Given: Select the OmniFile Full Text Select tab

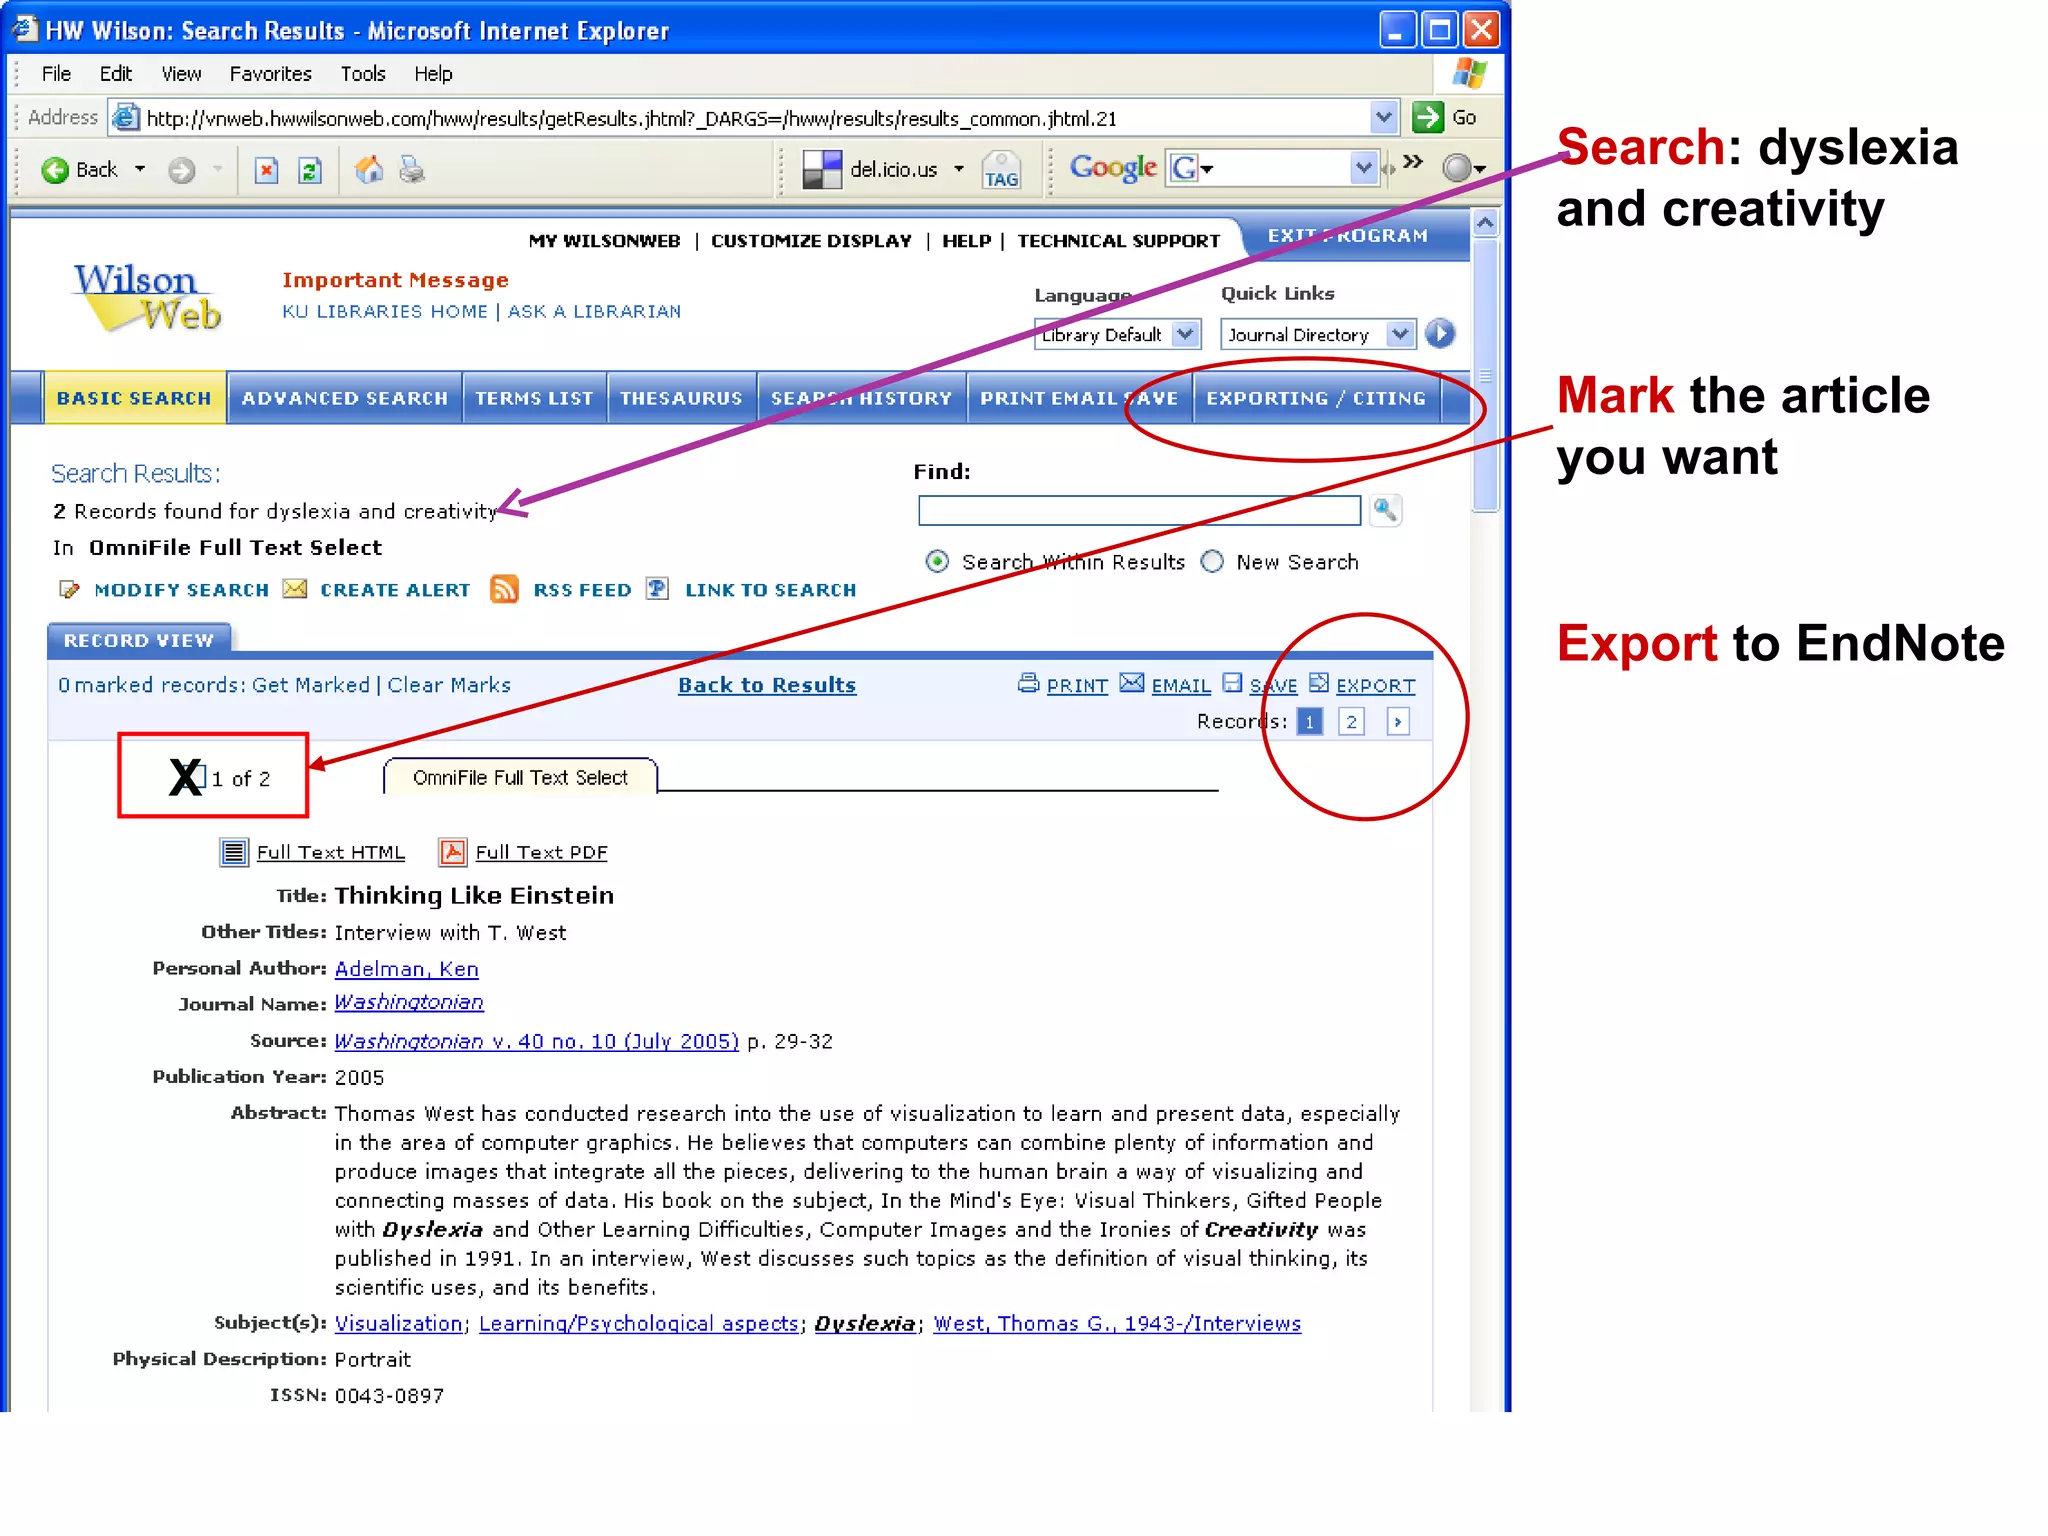Looking at the screenshot, I should 520,777.
